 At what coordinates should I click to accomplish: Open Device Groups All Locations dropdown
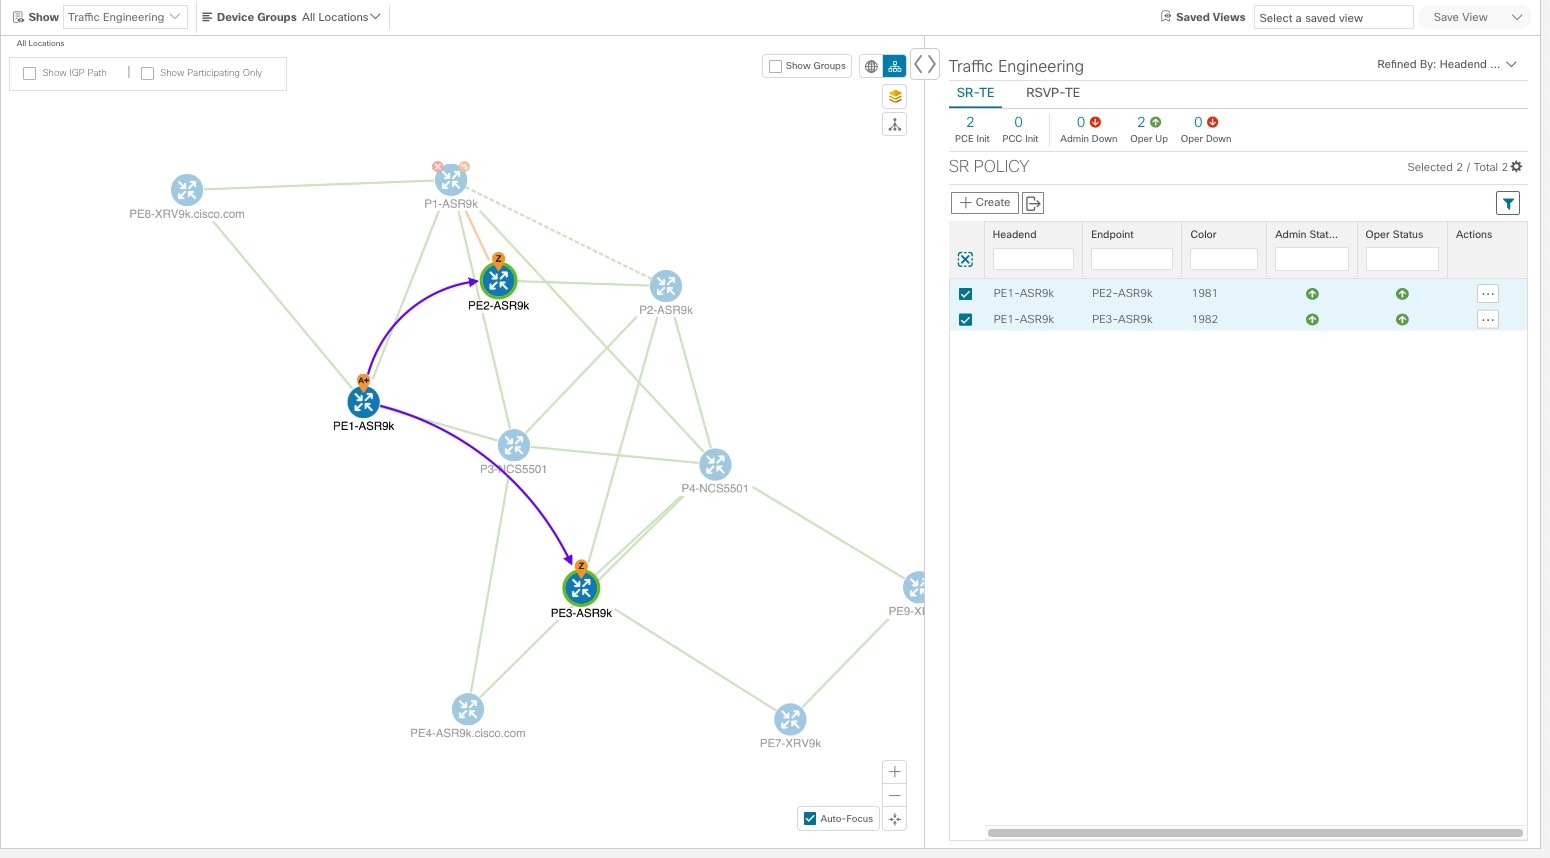pyautogui.click(x=341, y=17)
